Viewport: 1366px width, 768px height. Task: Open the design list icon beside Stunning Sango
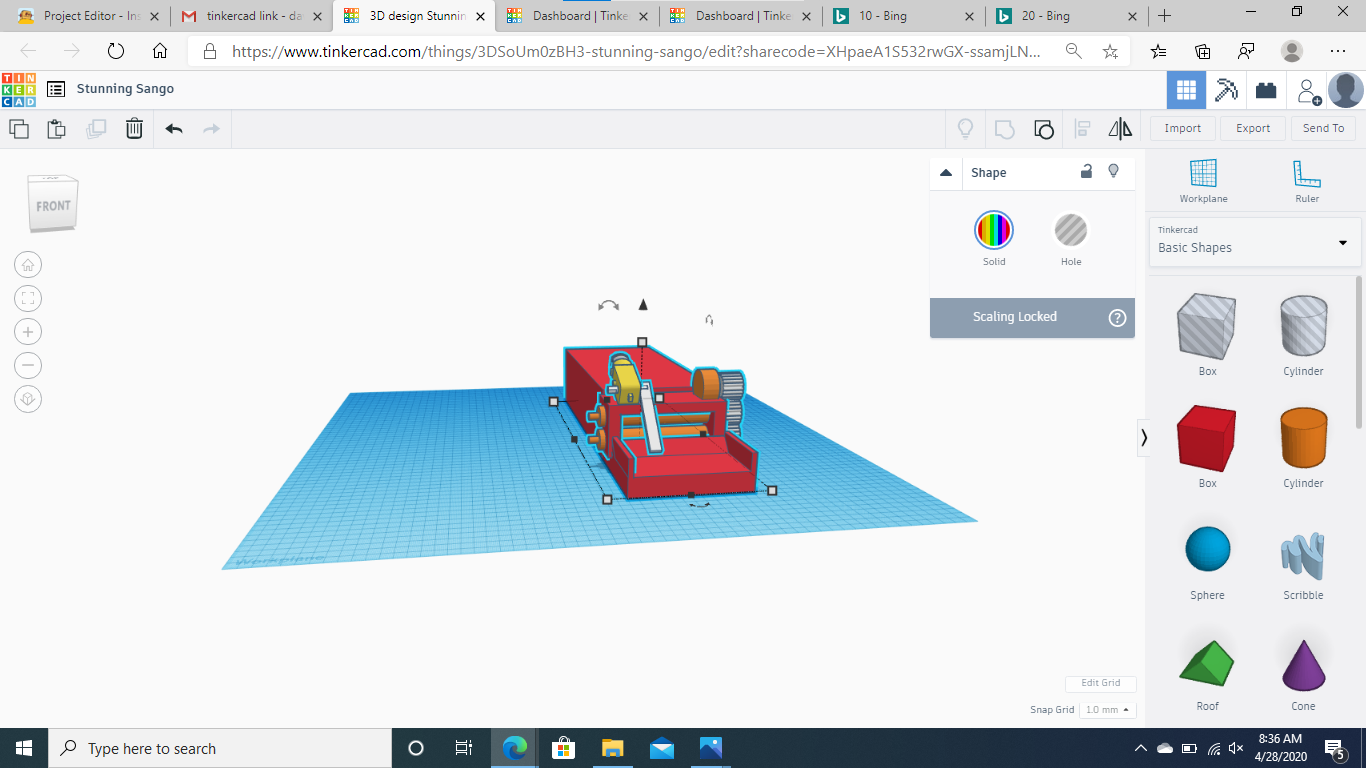pyautogui.click(x=56, y=89)
